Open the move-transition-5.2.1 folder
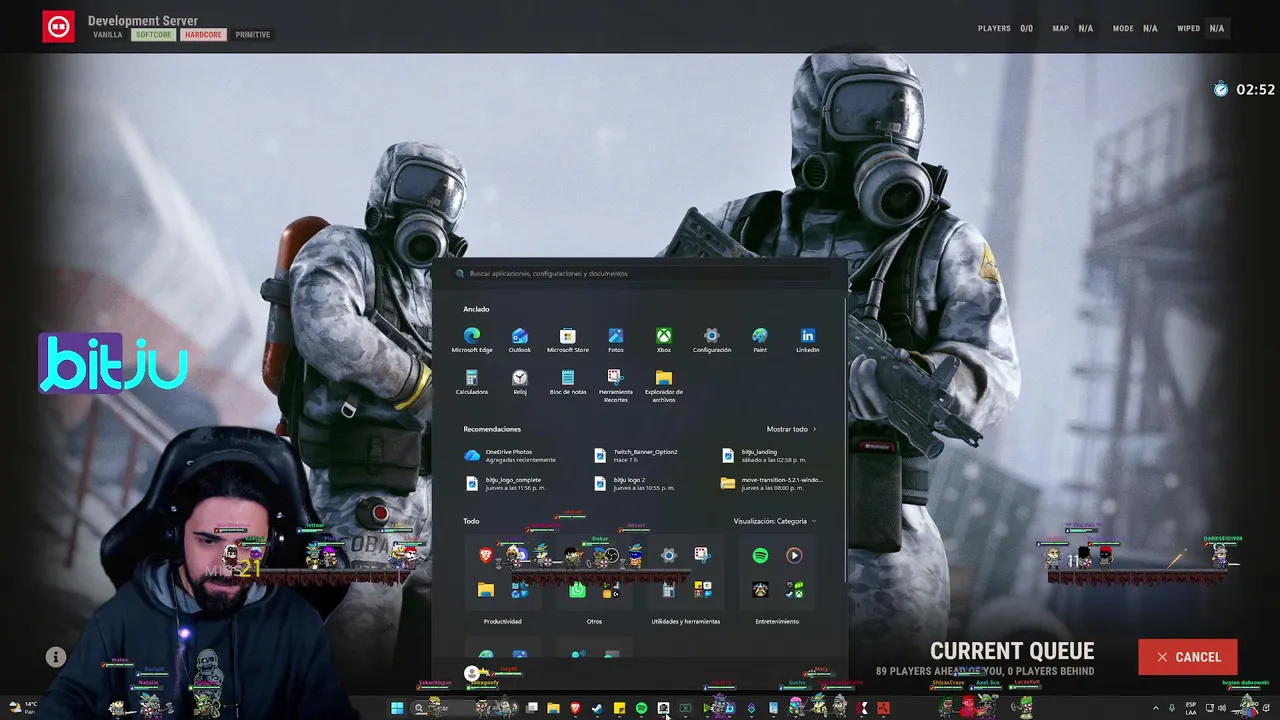Viewport: 1280px width, 720px height. click(x=773, y=484)
